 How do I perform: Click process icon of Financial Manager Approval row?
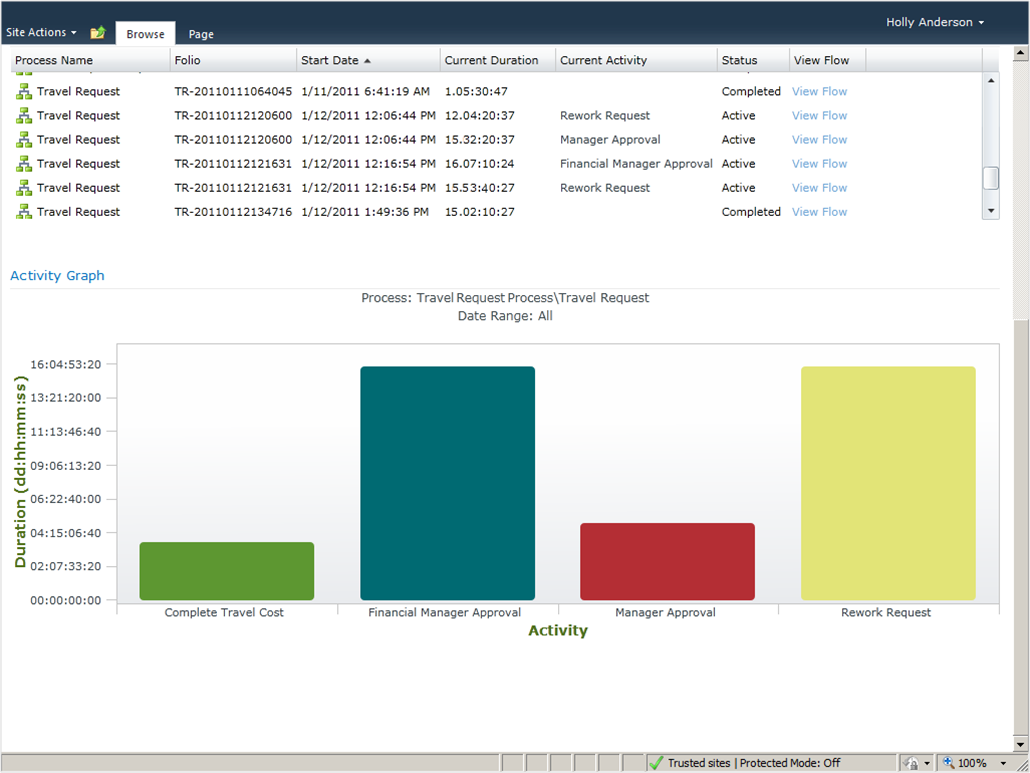click(24, 164)
